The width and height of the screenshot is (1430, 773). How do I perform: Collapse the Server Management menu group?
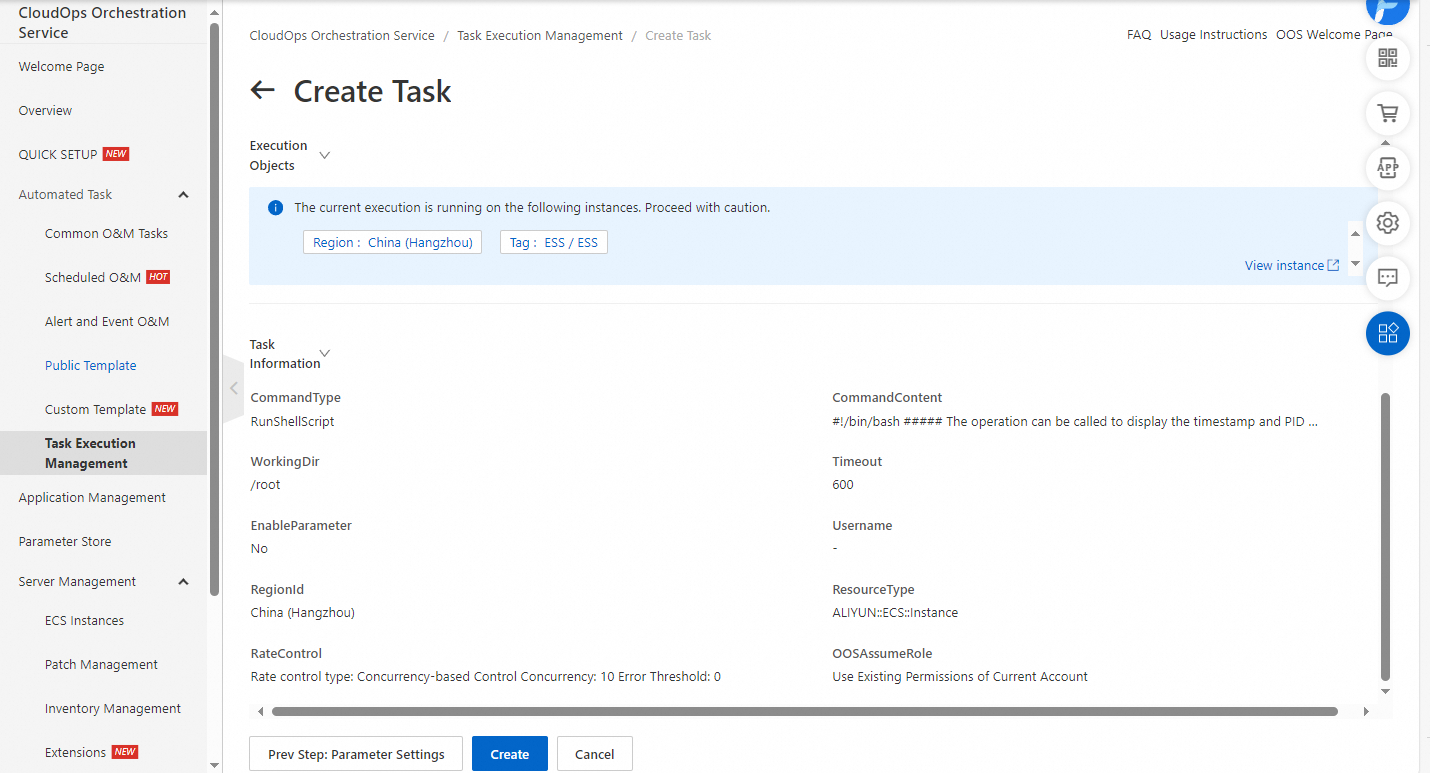183,582
